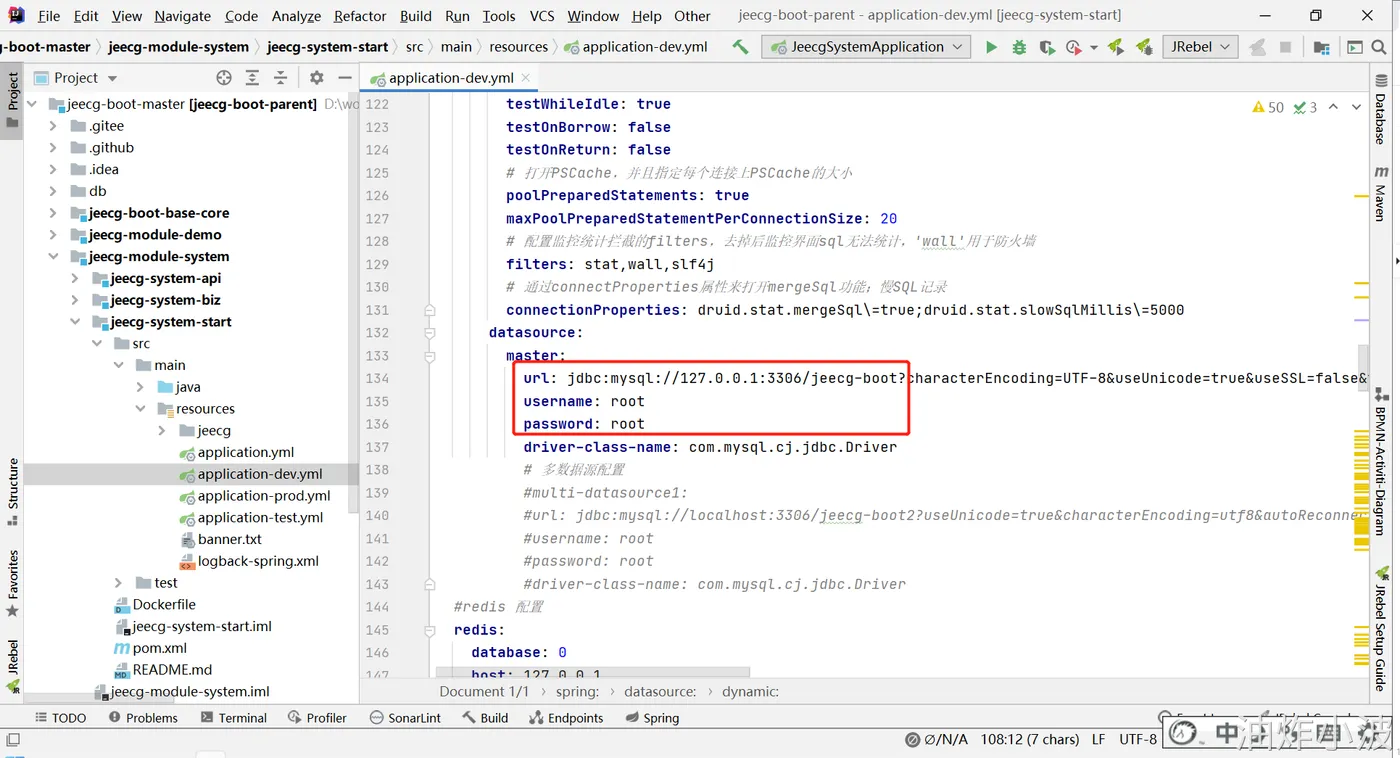Open JeecgSystemApplication run configuration dropdown

pos(866,47)
